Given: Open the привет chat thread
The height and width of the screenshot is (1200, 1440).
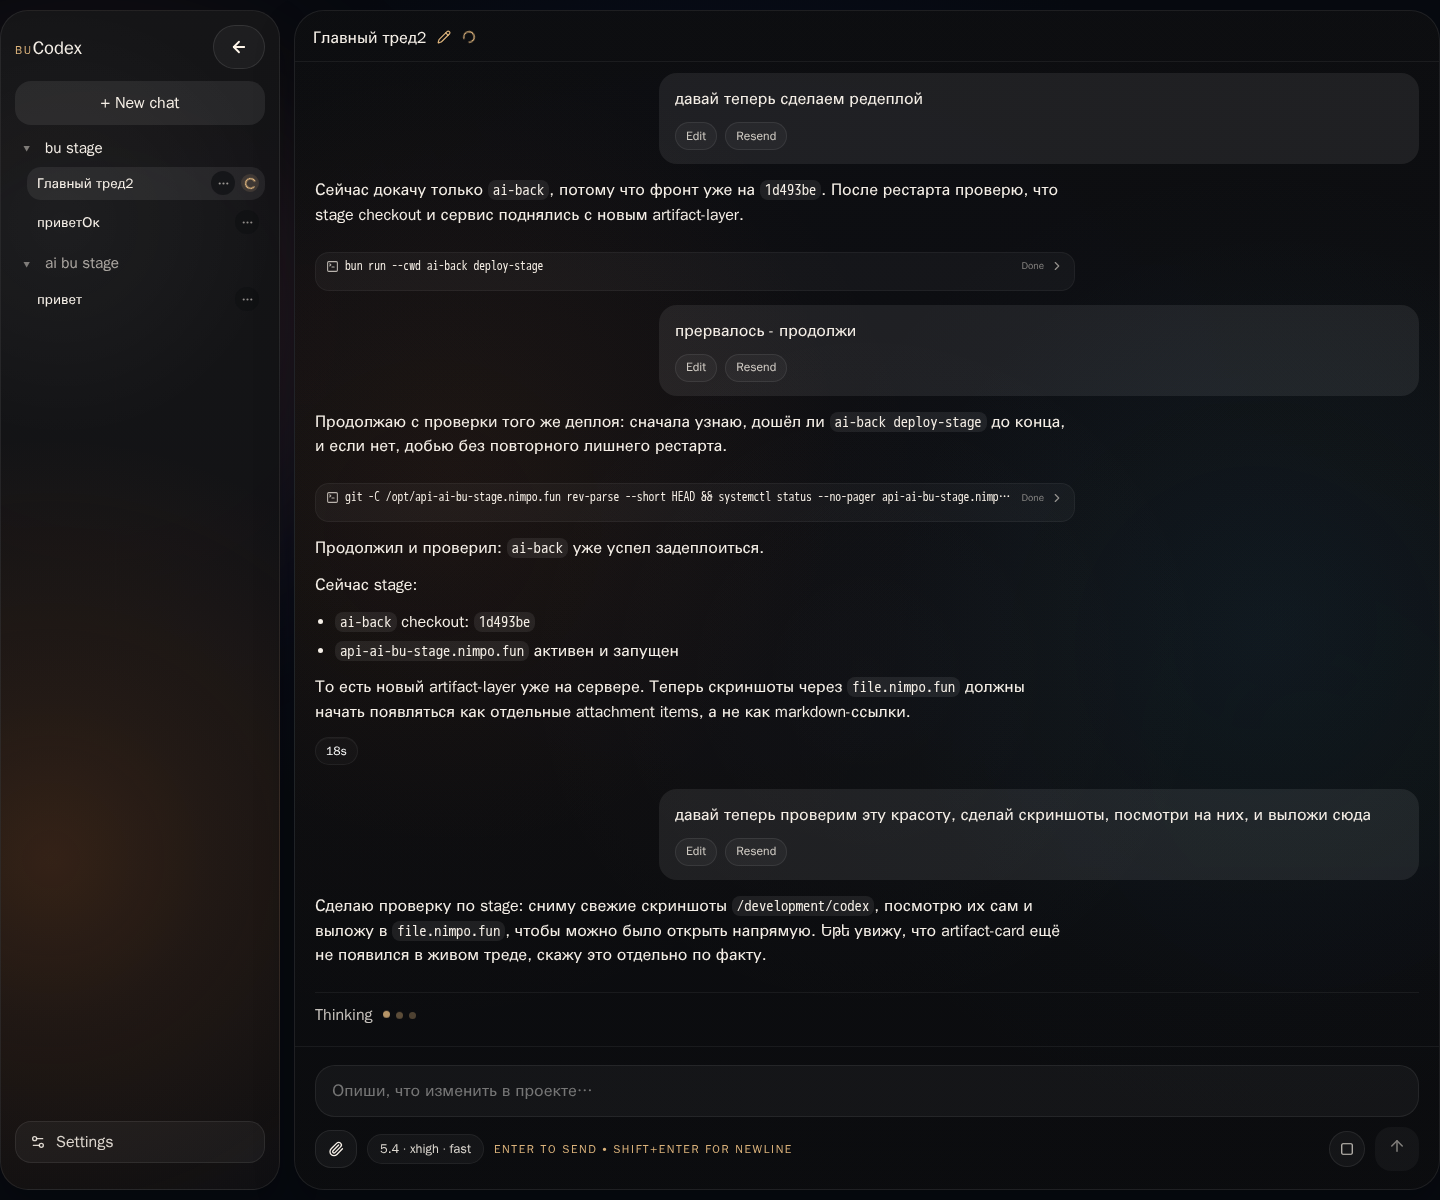Looking at the screenshot, I should pos(60,300).
